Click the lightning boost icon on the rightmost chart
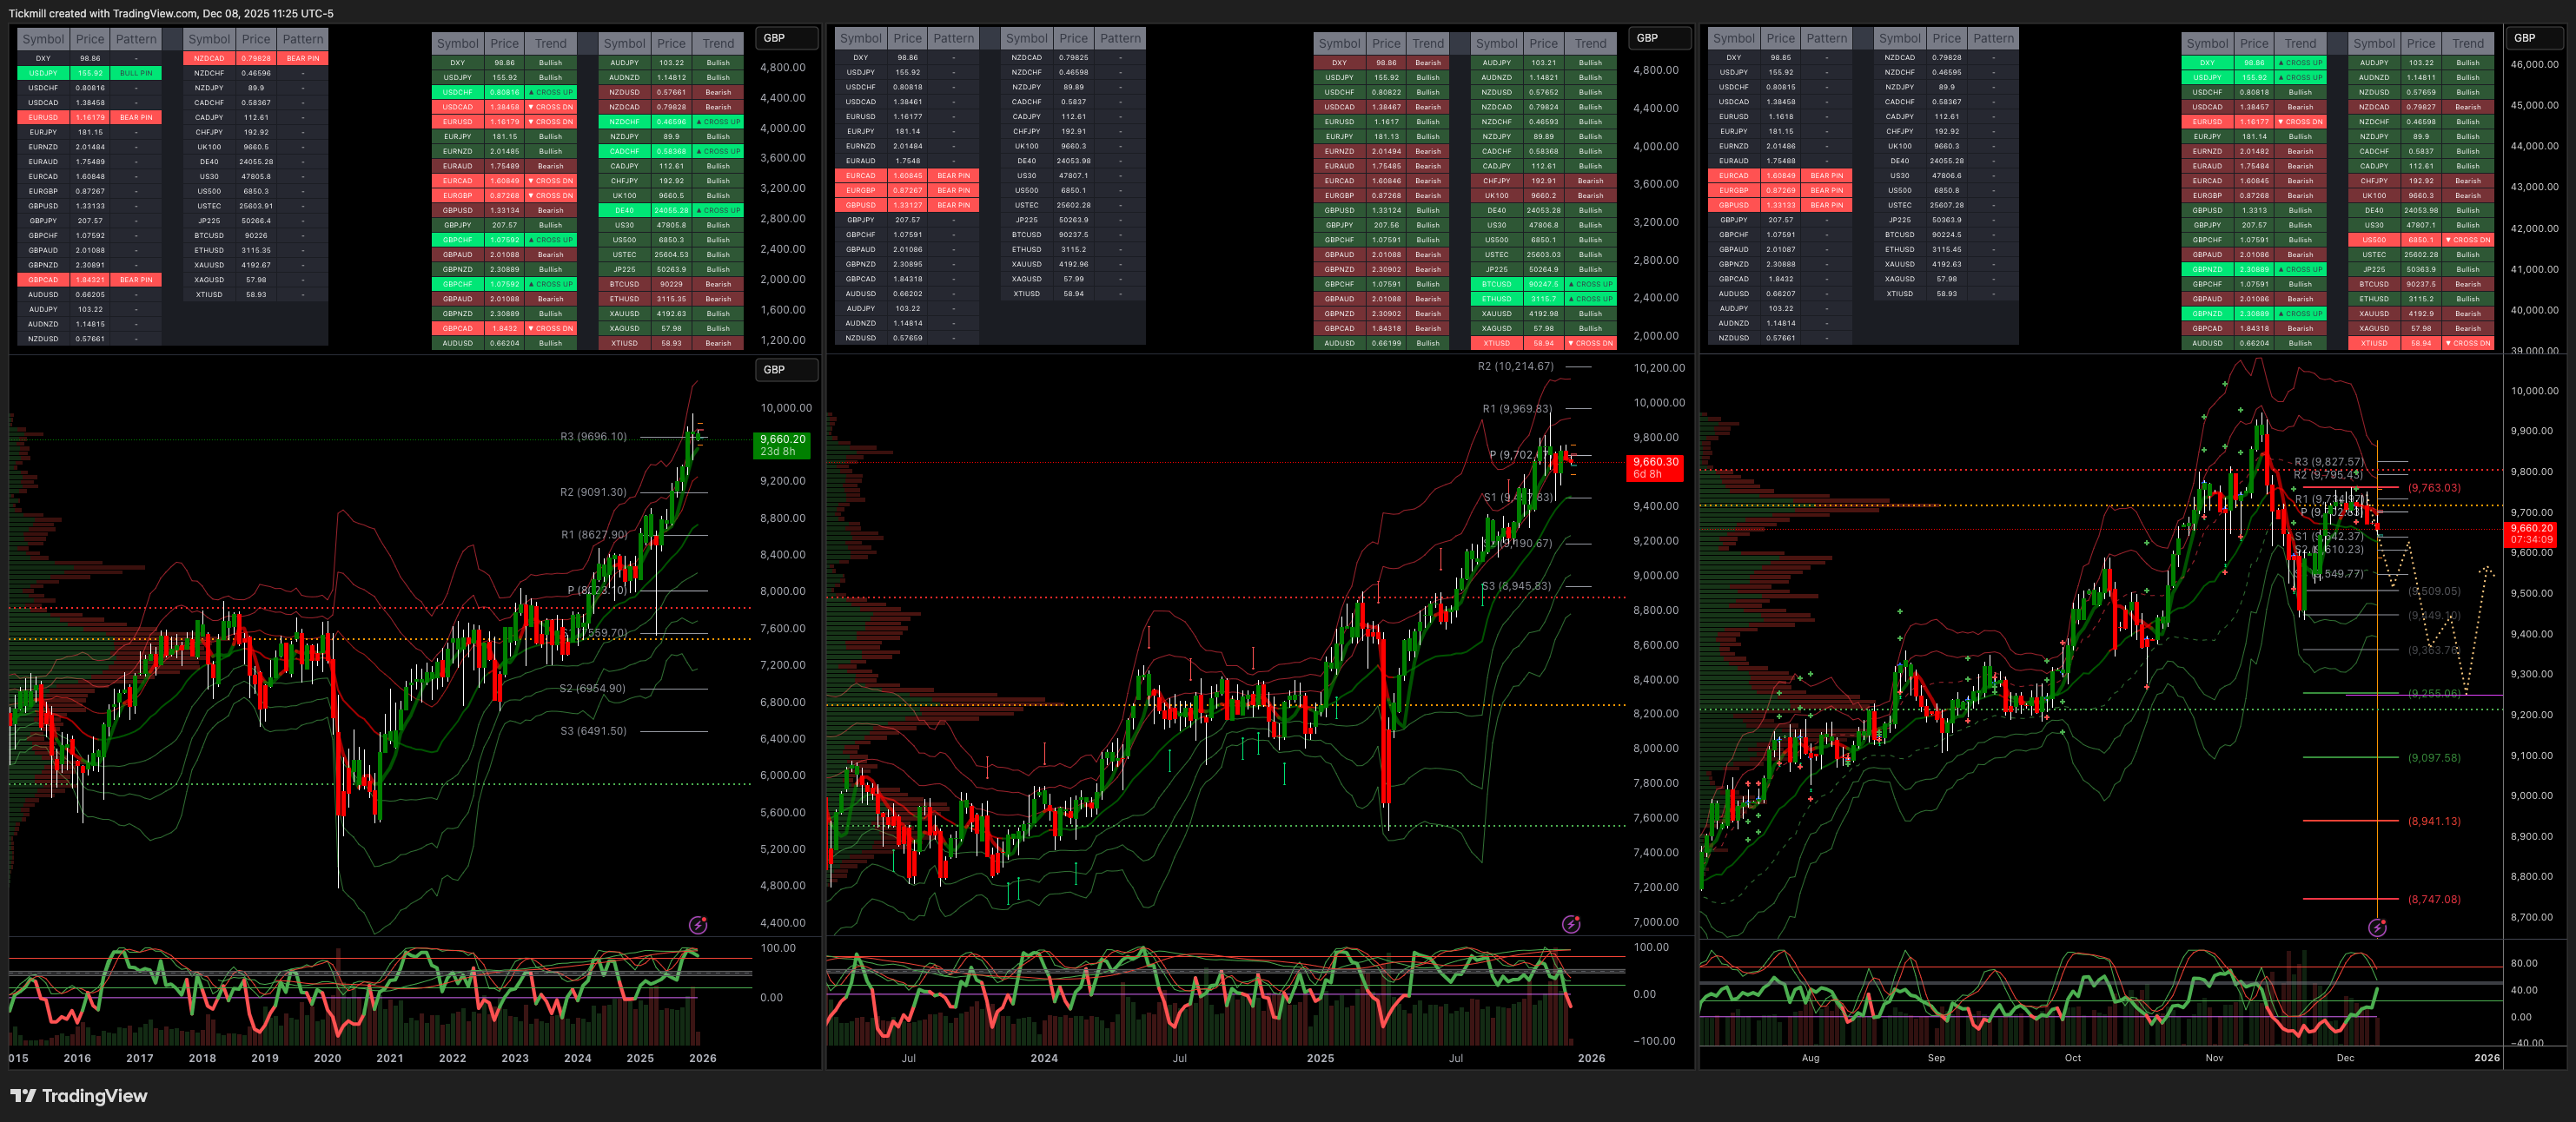This screenshot has width=2576, height=1122. tap(2378, 928)
